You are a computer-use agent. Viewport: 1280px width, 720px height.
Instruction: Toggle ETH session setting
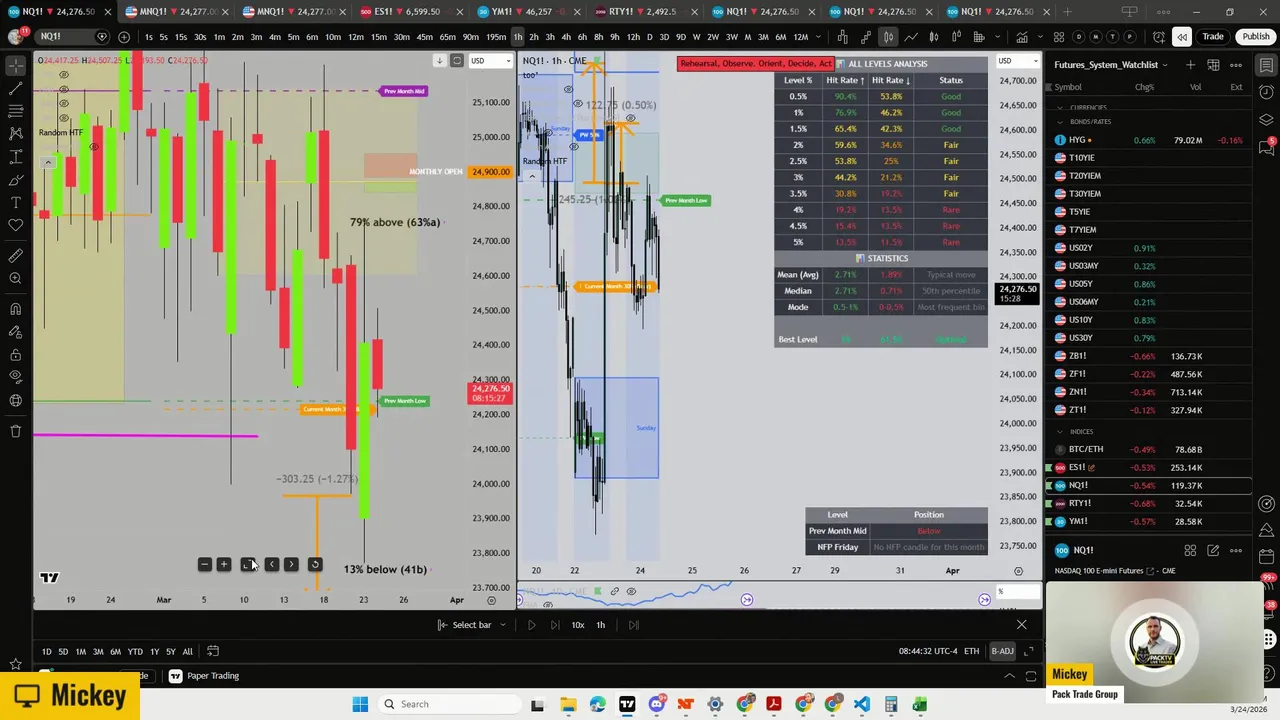pyautogui.click(x=971, y=652)
